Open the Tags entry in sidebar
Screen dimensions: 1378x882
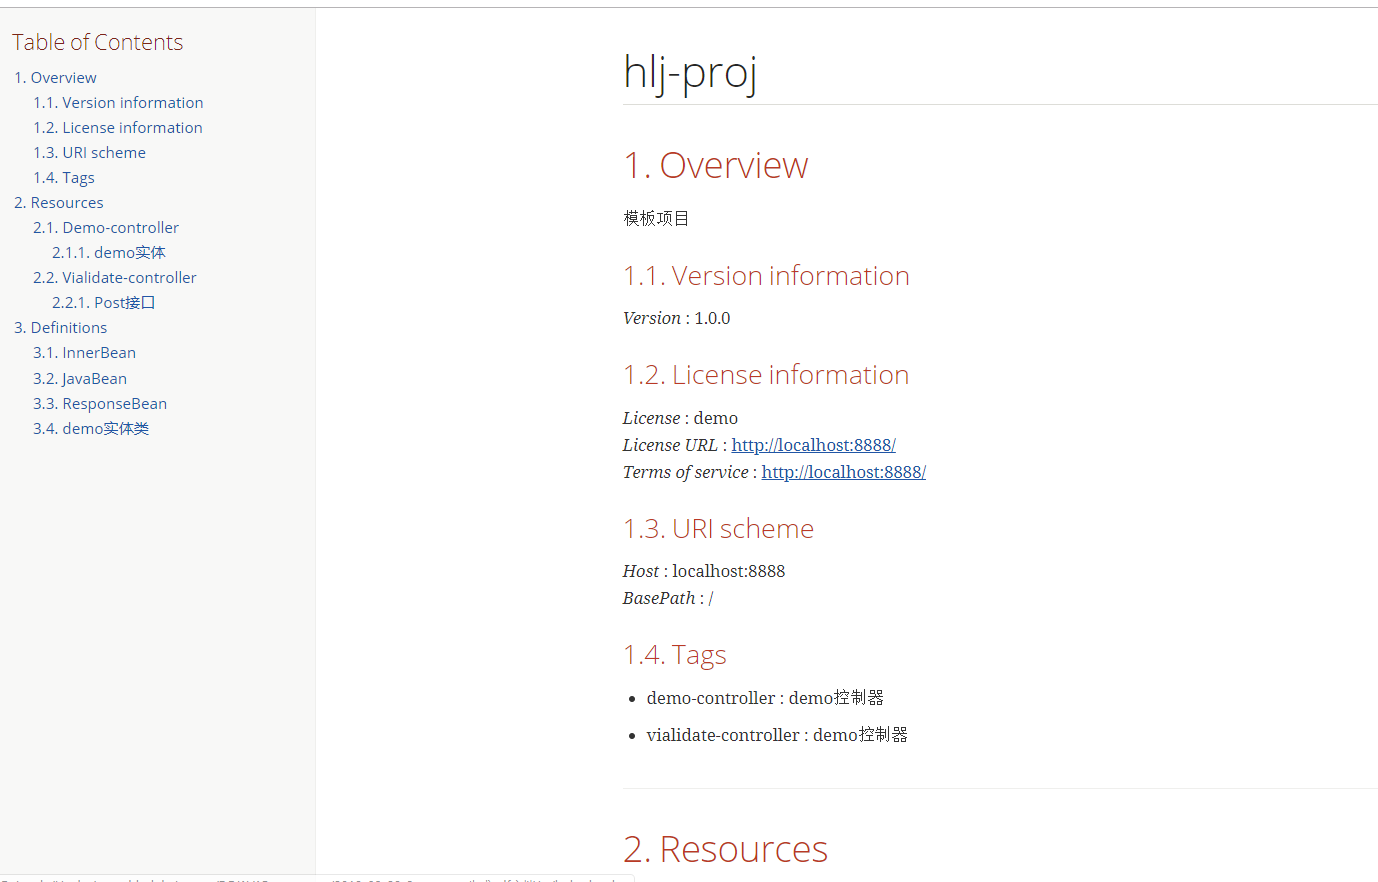pos(64,178)
